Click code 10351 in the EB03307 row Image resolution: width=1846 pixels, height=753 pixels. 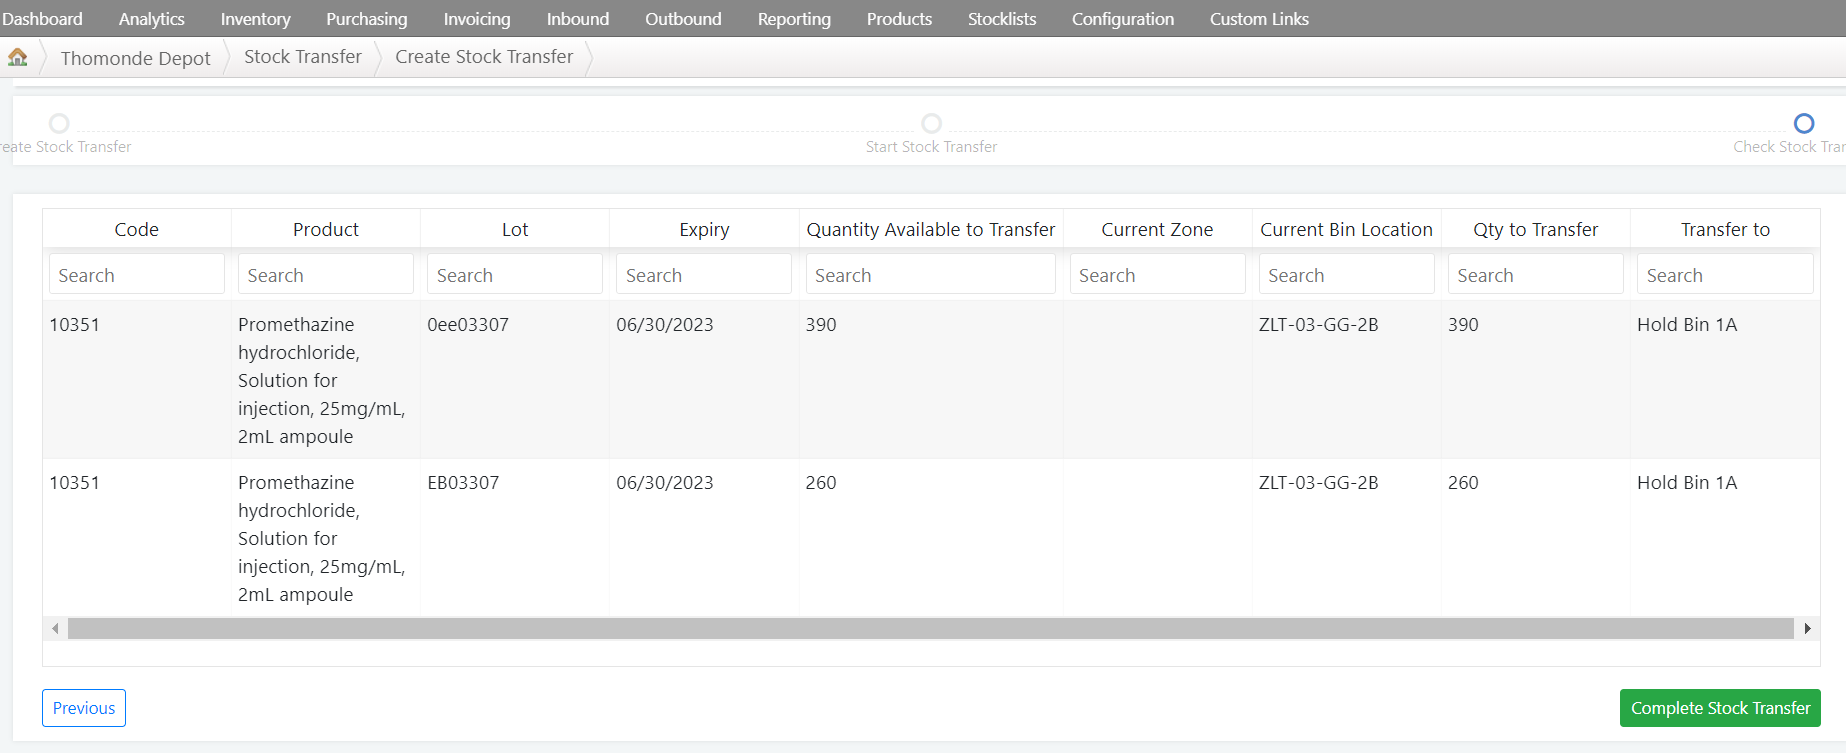click(x=75, y=482)
